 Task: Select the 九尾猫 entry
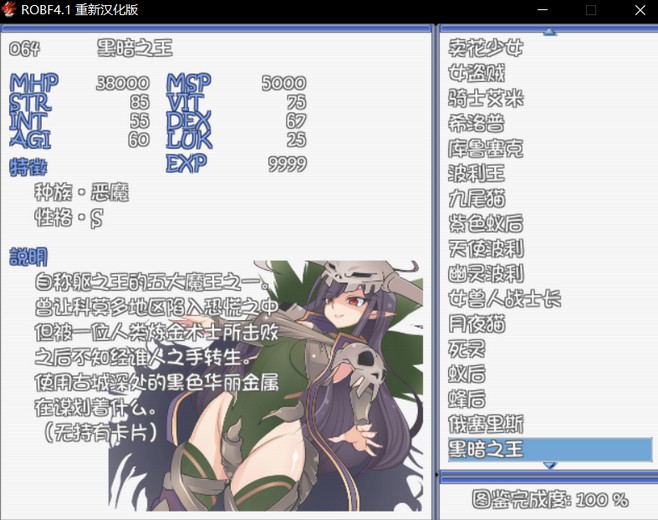(476, 198)
